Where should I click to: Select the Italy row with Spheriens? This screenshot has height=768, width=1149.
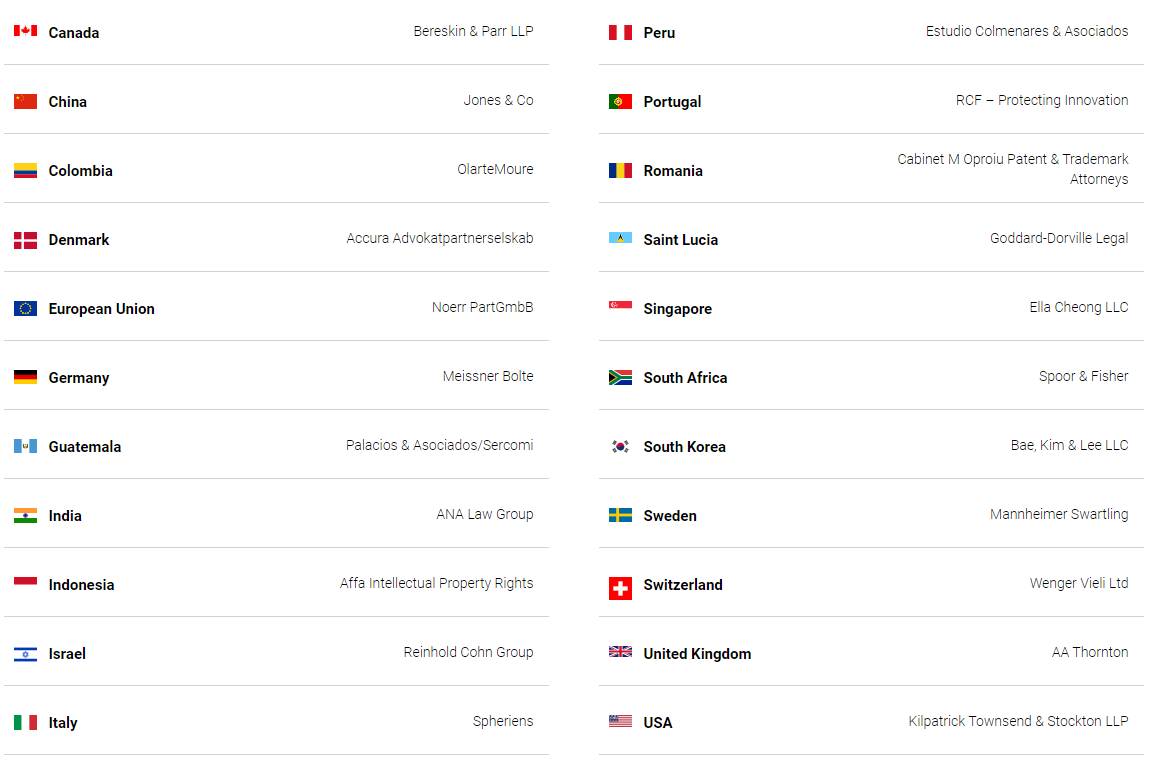click(276, 722)
